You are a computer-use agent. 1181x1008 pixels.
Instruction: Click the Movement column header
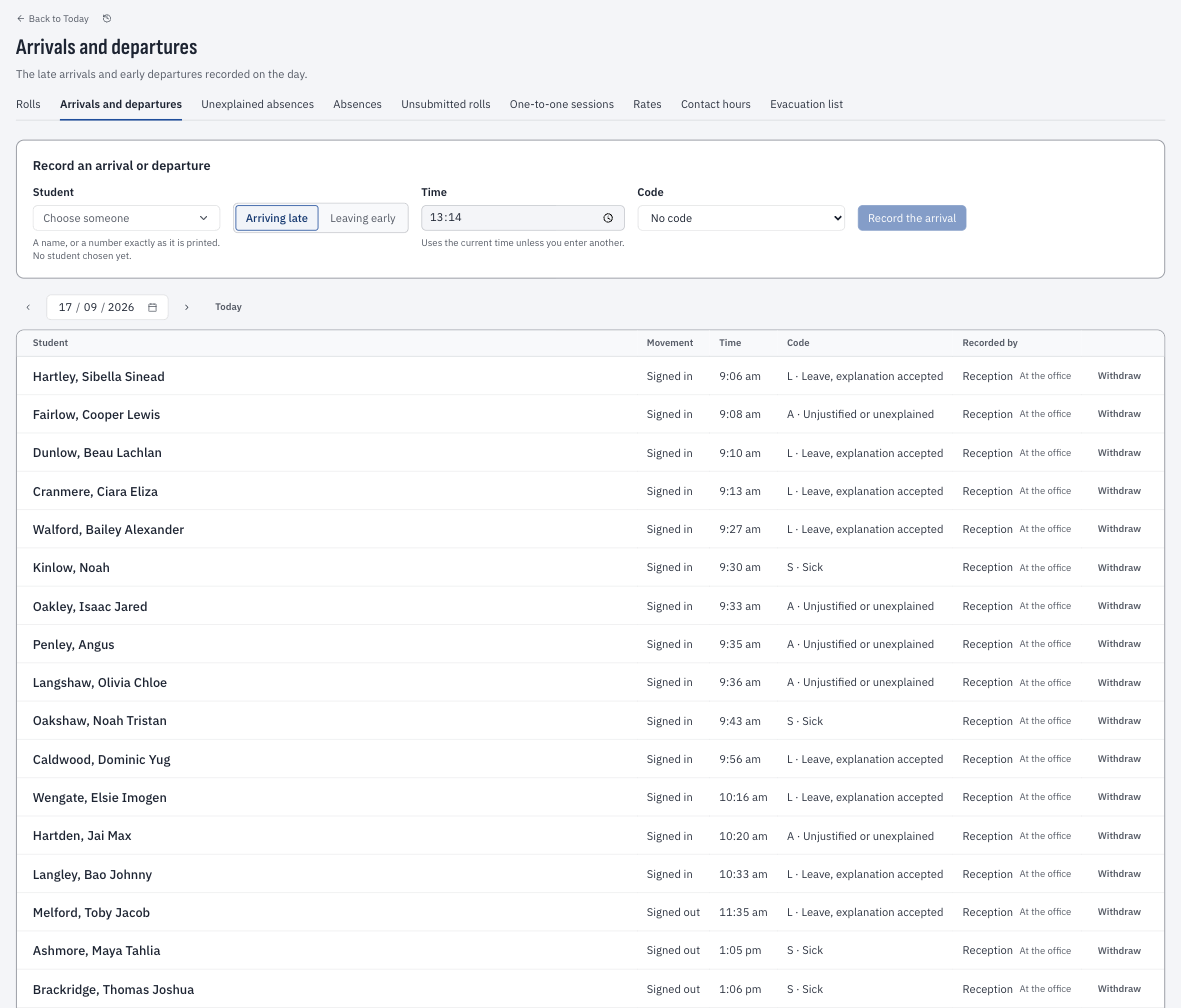coord(670,343)
